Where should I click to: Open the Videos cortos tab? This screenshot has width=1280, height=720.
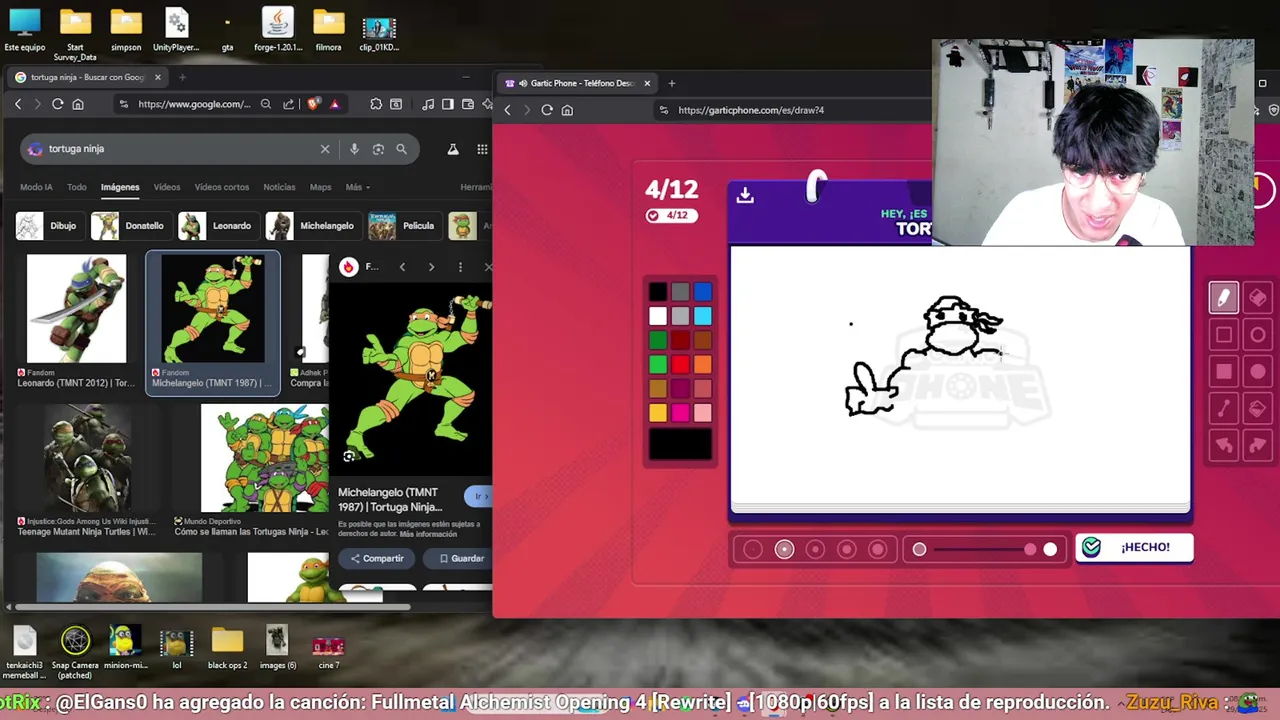pyautogui.click(x=222, y=187)
